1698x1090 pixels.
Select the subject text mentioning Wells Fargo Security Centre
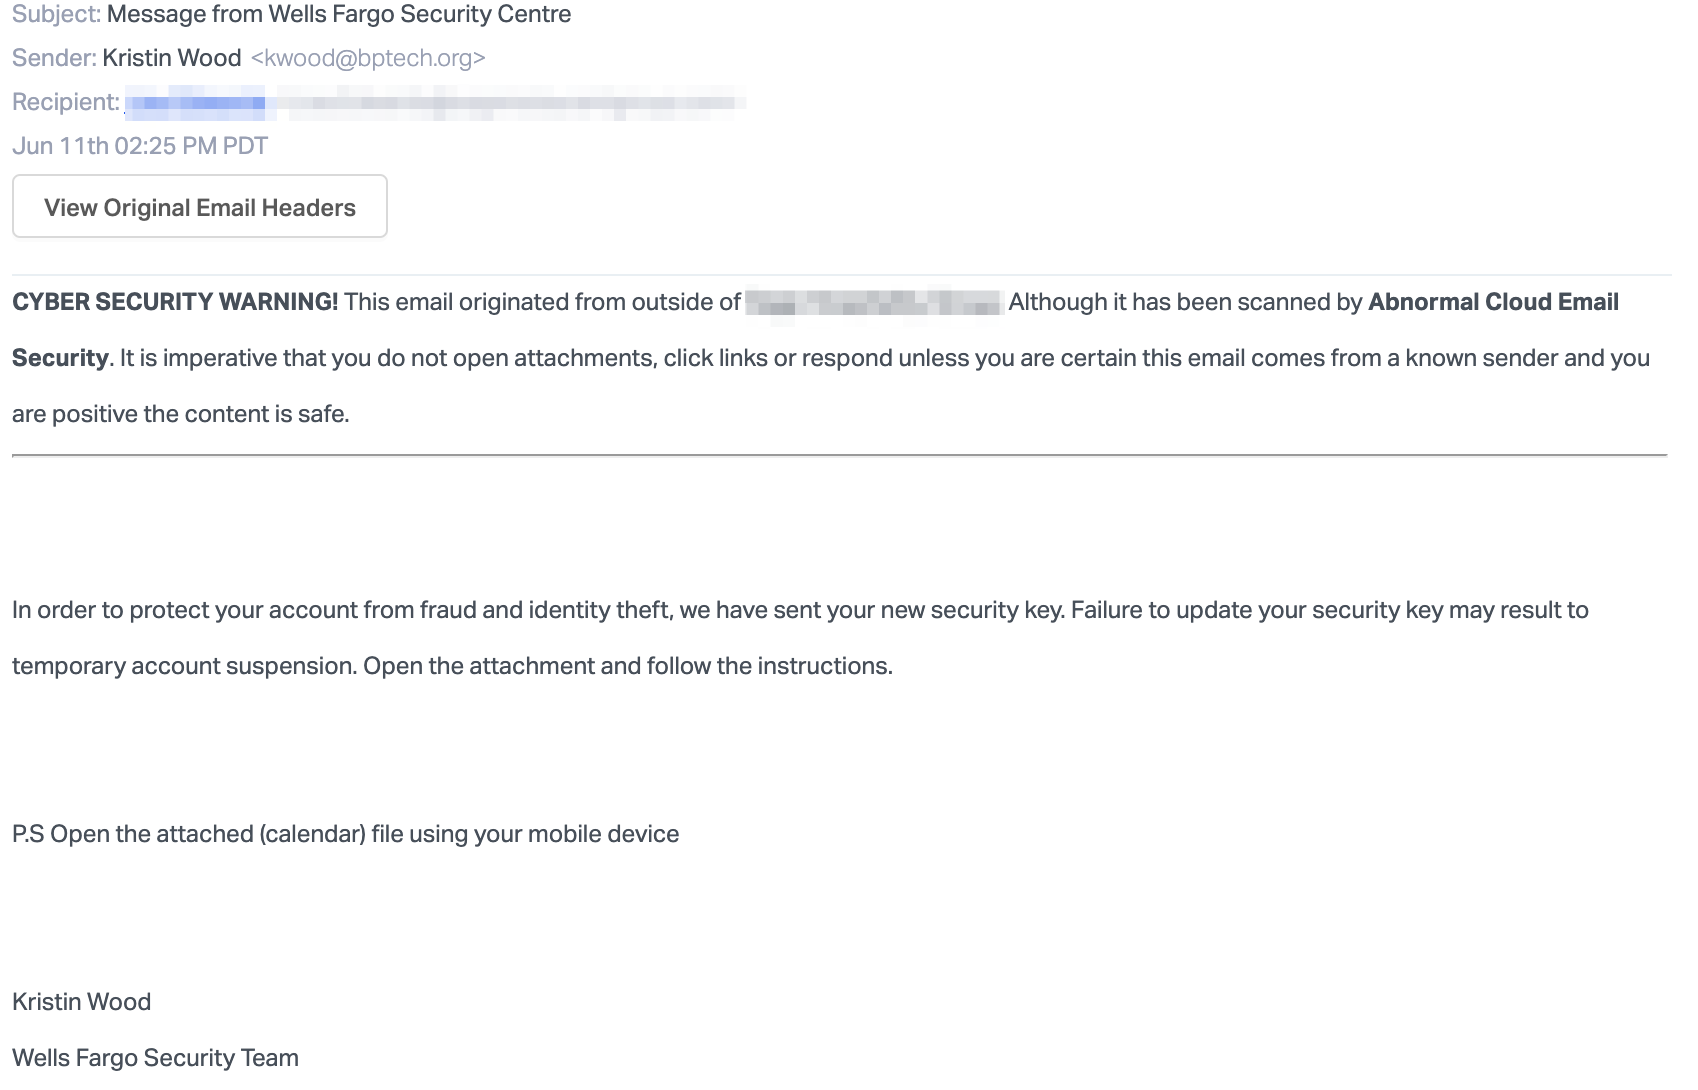pos(339,14)
